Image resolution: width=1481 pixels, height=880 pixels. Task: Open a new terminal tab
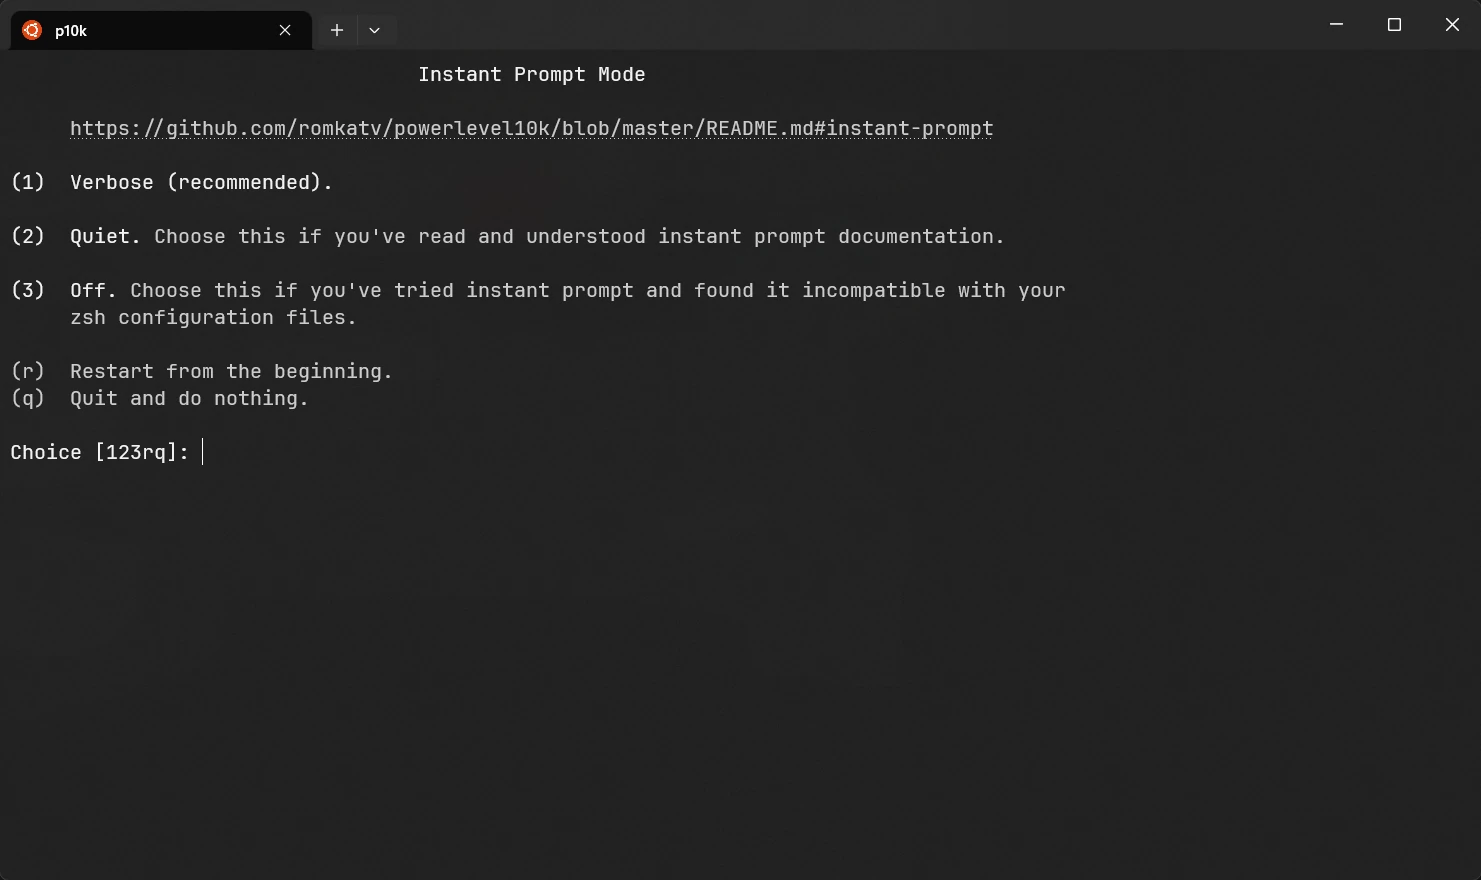click(x=337, y=30)
